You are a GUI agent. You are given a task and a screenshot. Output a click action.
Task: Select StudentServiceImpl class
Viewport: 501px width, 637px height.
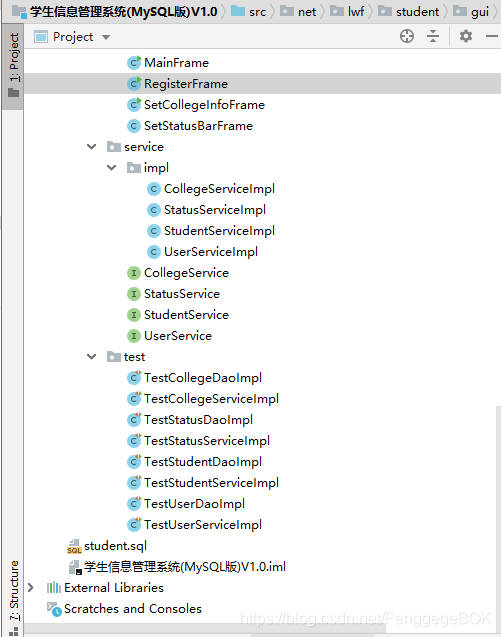(219, 231)
